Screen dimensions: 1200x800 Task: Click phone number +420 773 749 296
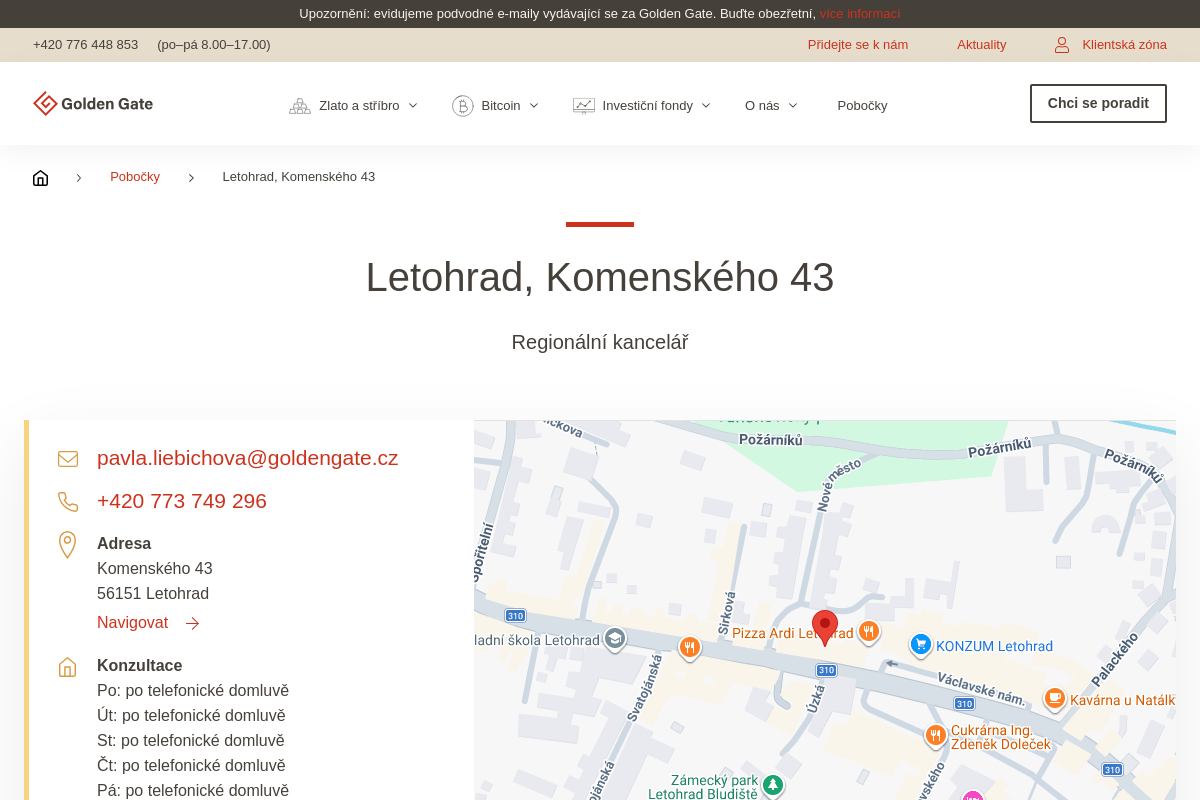182,501
